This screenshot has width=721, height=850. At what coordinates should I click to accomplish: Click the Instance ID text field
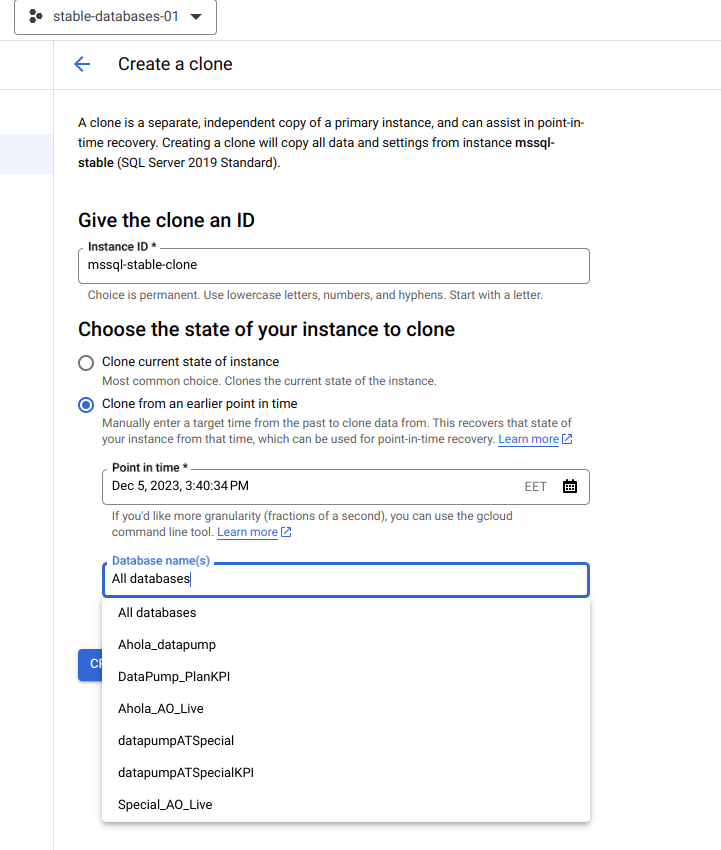(334, 266)
